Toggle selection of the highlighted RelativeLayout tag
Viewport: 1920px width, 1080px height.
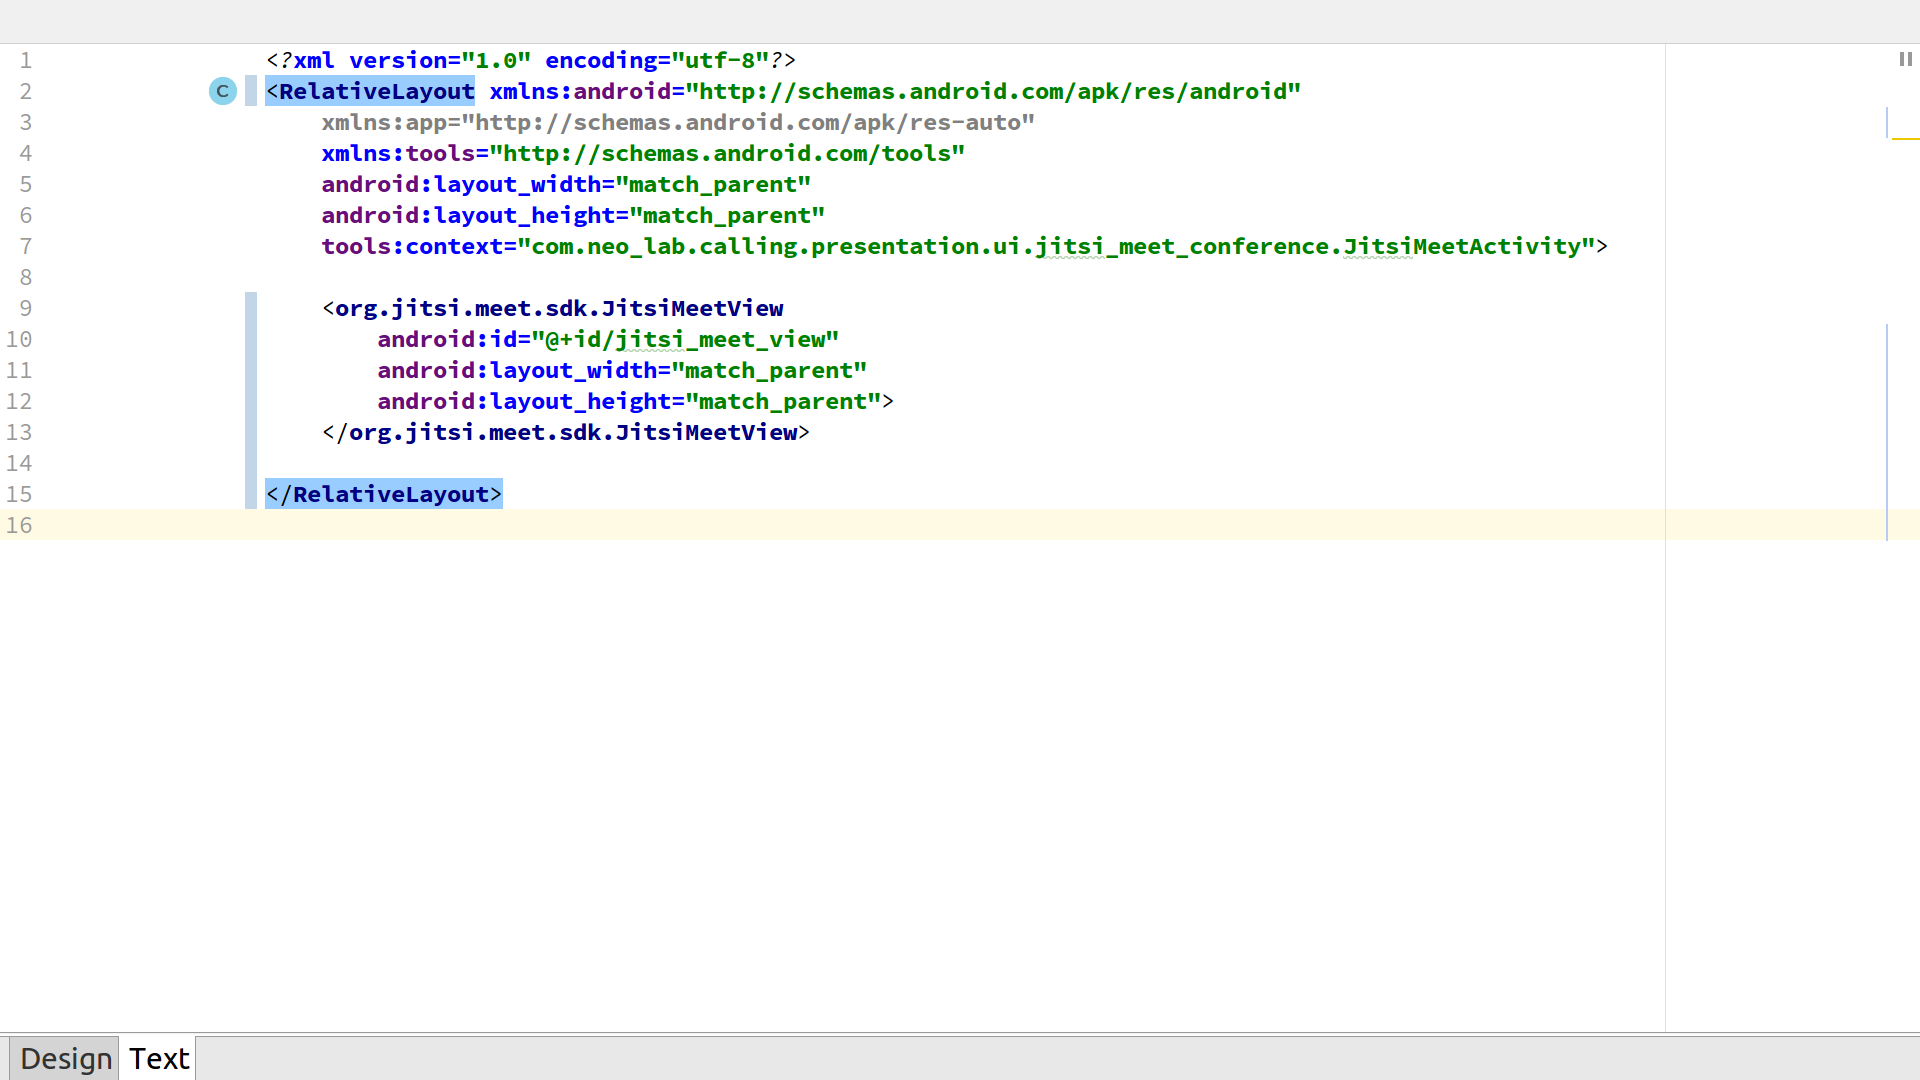(x=370, y=91)
